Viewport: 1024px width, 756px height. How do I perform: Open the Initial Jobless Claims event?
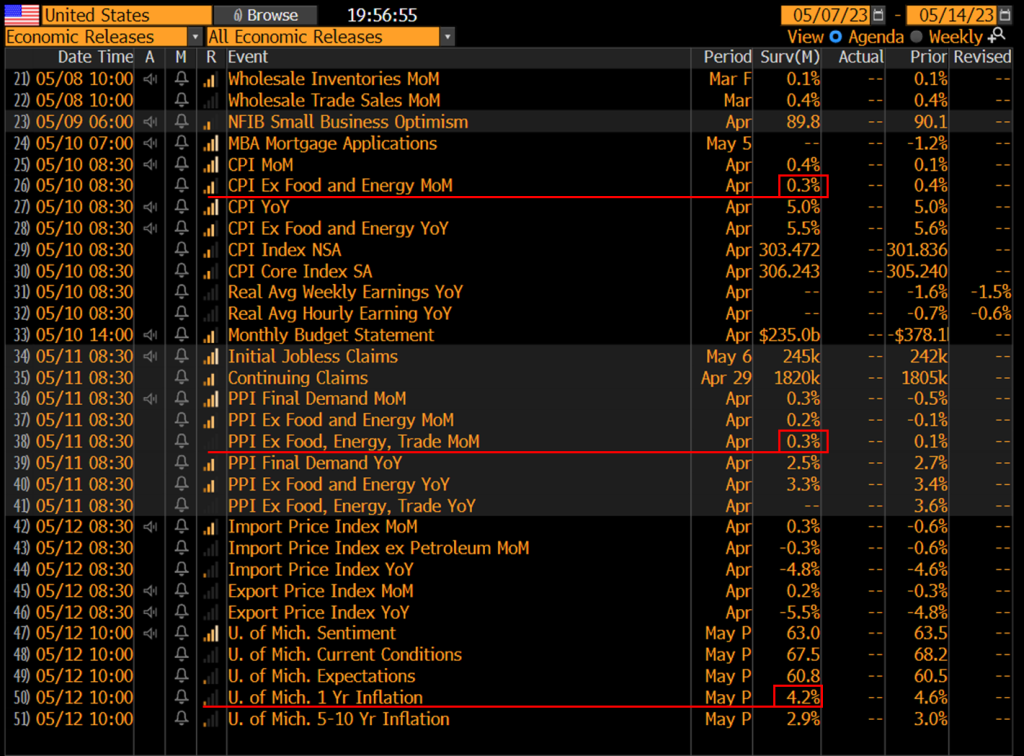click(x=313, y=356)
